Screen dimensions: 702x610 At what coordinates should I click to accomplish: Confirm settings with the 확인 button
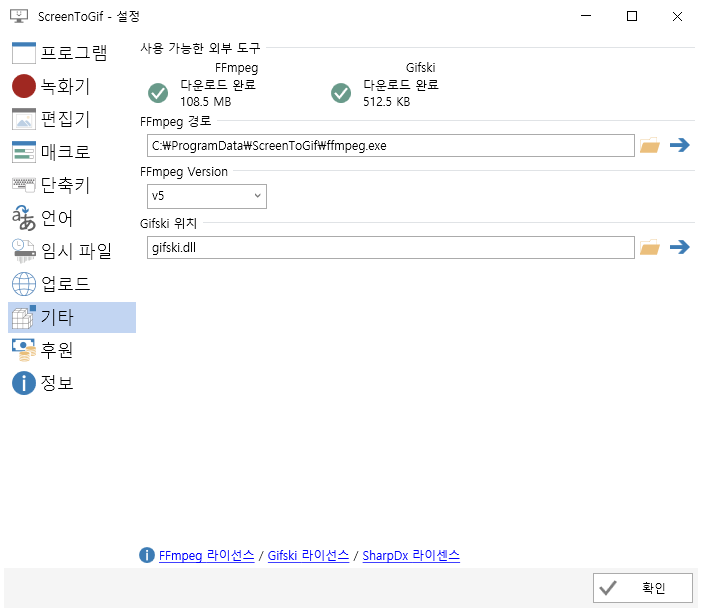(642, 588)
